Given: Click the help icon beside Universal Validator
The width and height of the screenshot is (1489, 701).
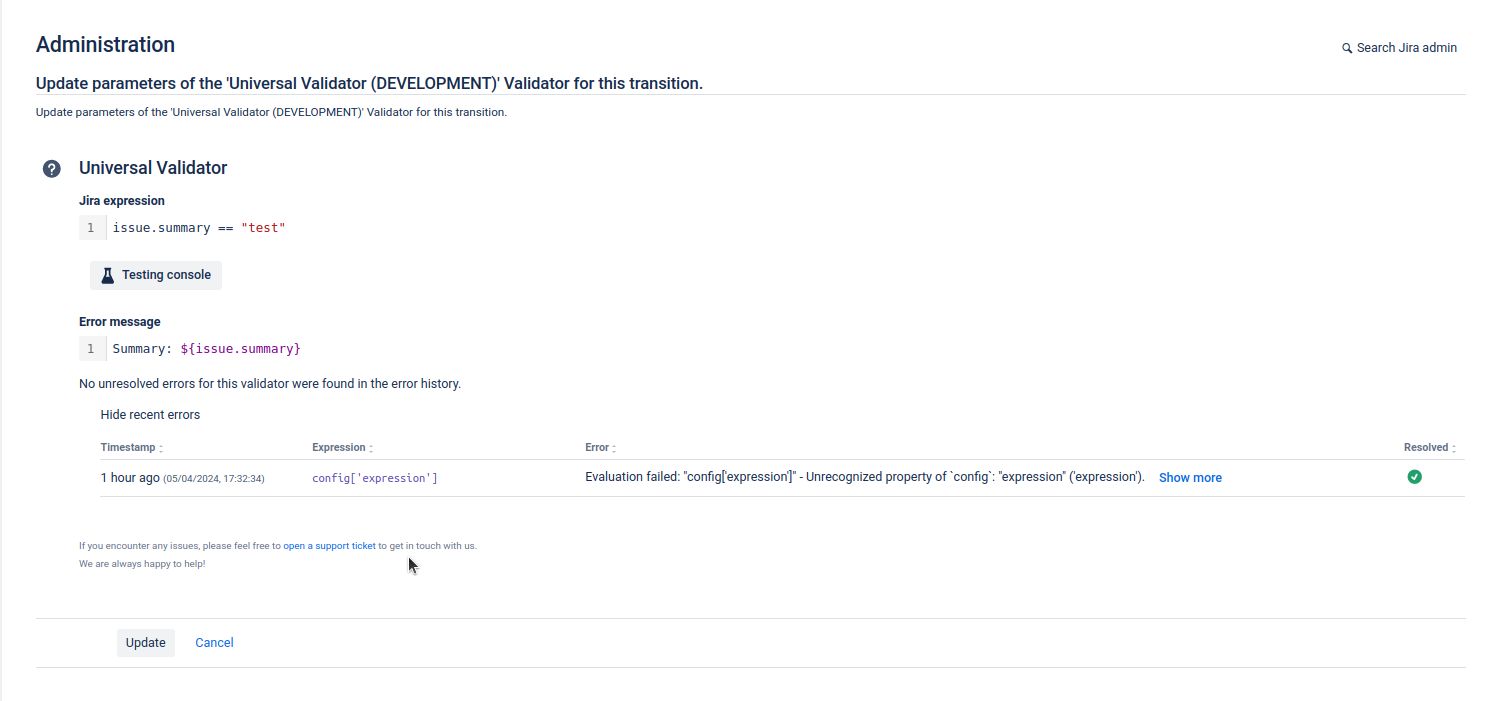Looking at the screenshot, I should pyautogui.click(x=51, y=168).
